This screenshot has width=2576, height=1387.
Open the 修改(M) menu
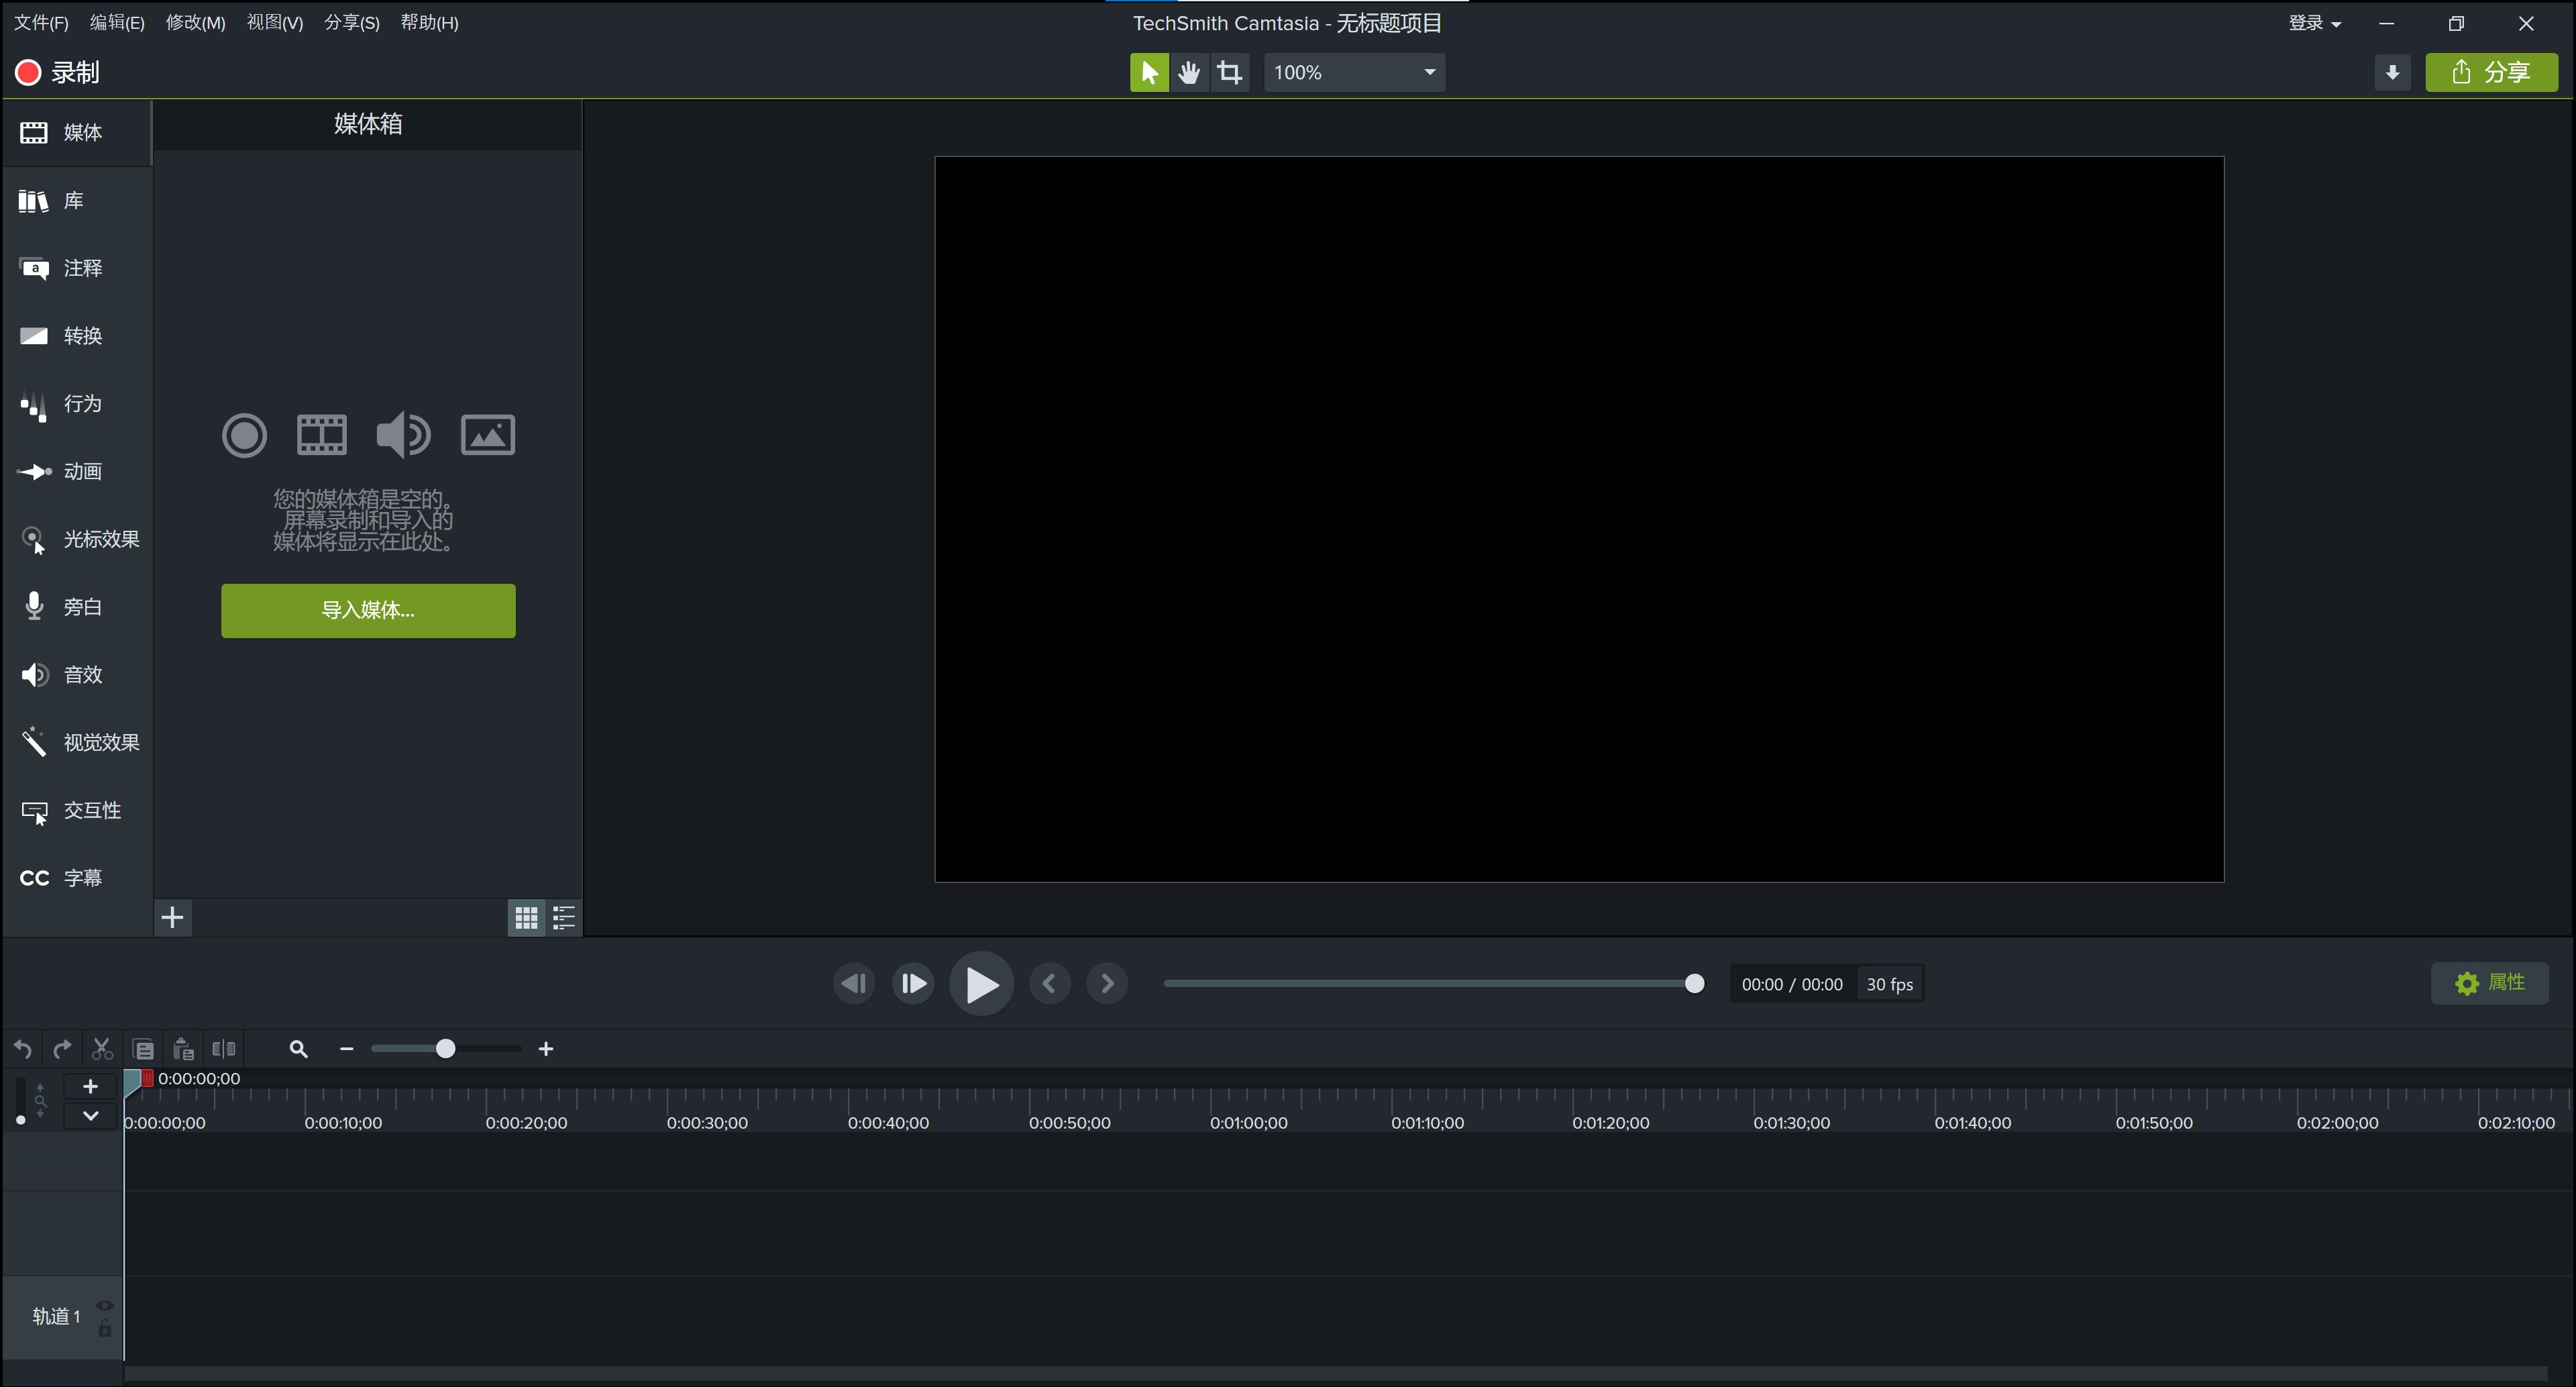click(x=195, y=23)
